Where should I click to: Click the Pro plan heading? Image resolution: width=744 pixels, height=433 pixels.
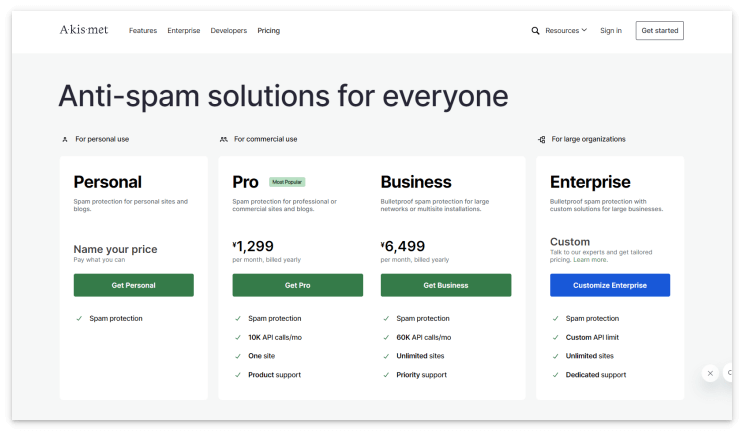[245, 182]
